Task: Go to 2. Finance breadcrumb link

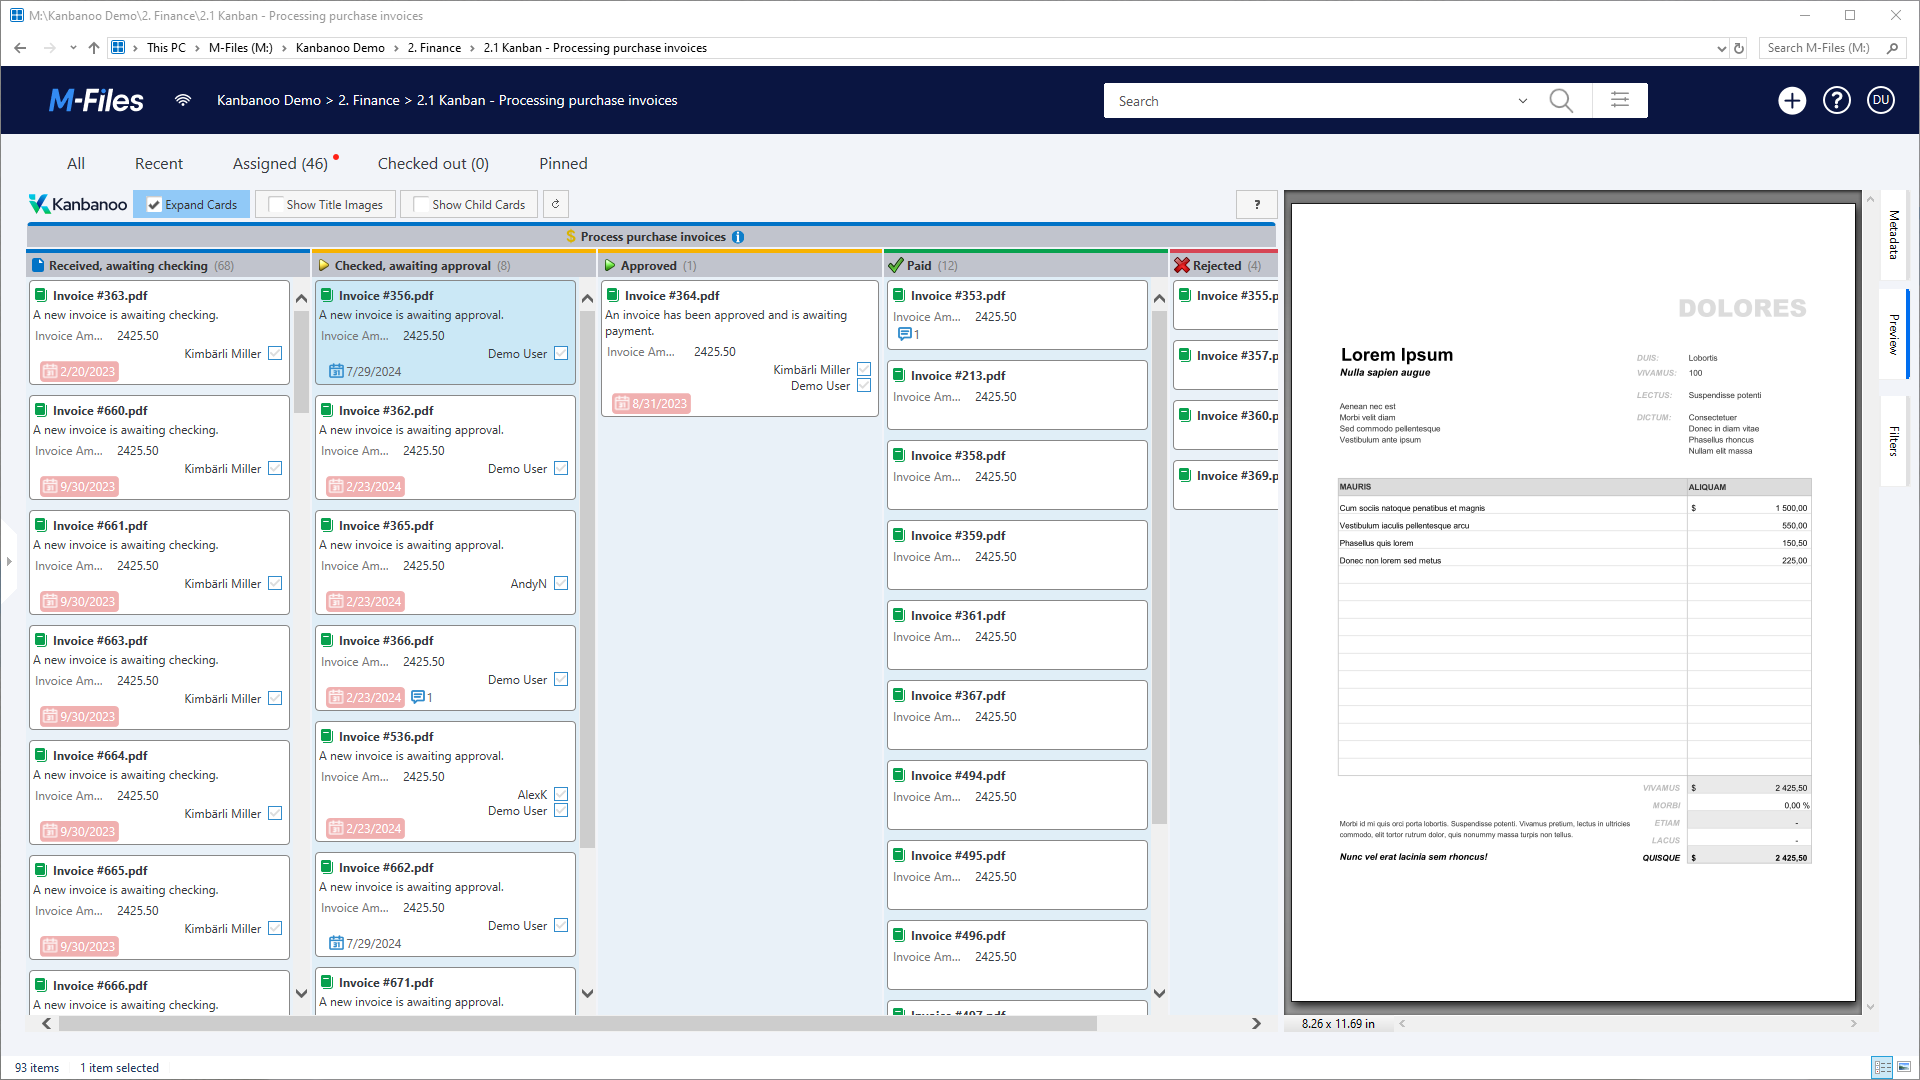Action: tap(369, 100)
